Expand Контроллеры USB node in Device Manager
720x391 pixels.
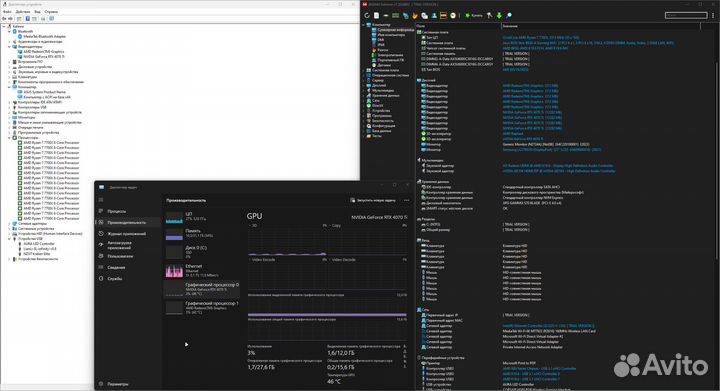coord(9,107)
